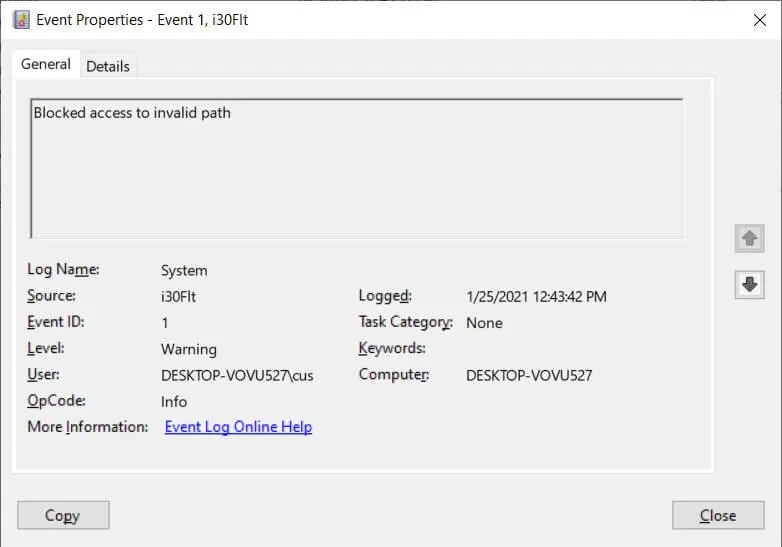
Task: Click the Computer value 'DESKTOP-VOVU527'
Action: pos(529,375)
